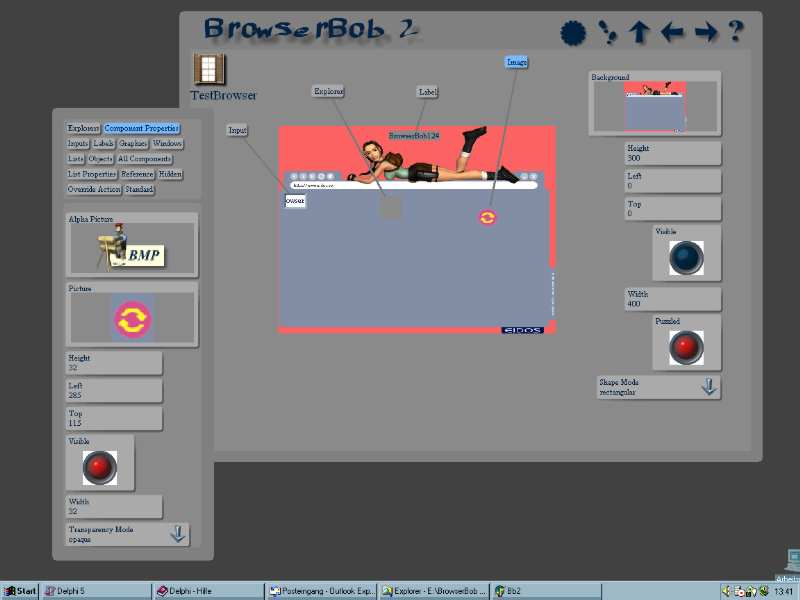Switch to the Component Properties tab

[141, 128]
